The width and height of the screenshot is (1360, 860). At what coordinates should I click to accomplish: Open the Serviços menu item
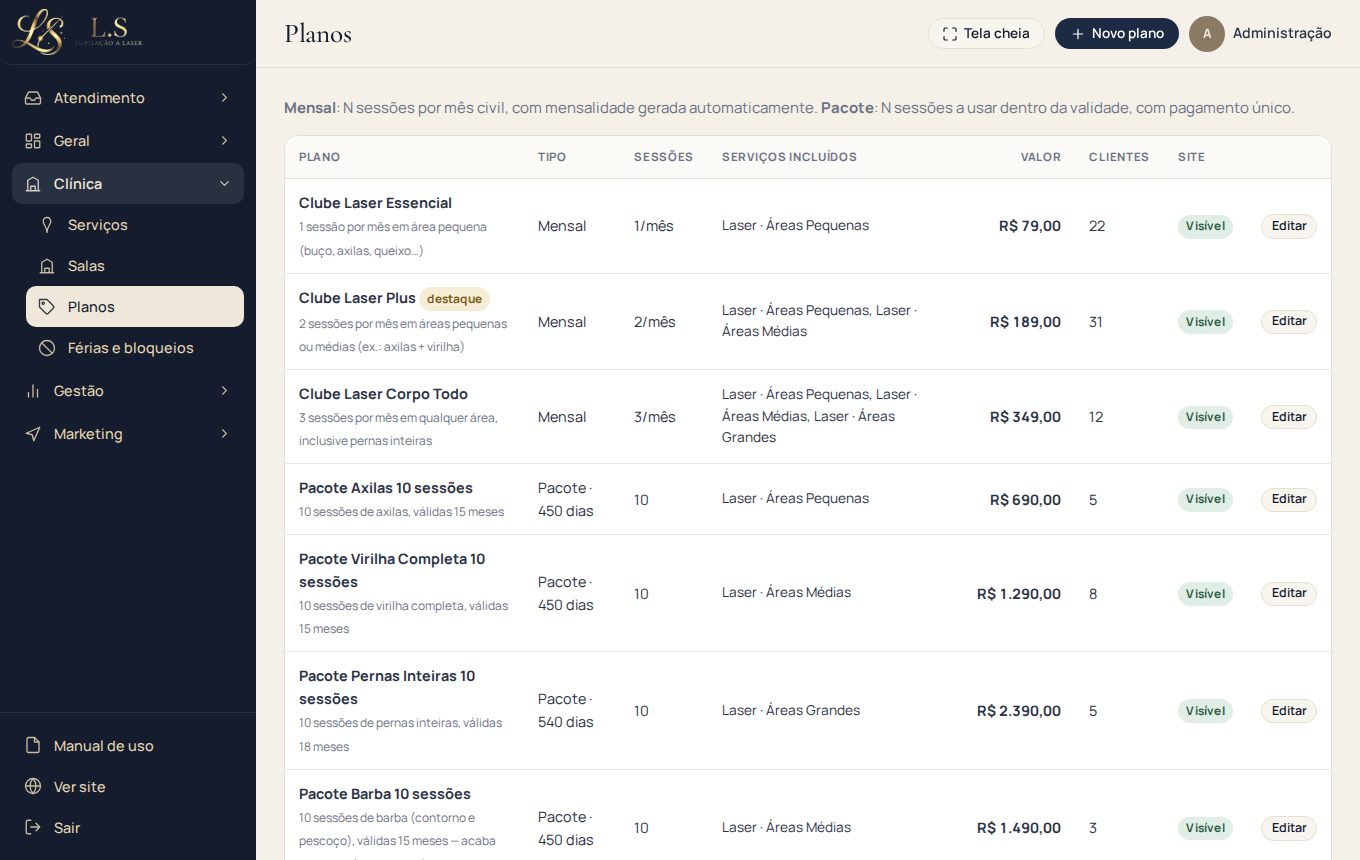point(135,225)
